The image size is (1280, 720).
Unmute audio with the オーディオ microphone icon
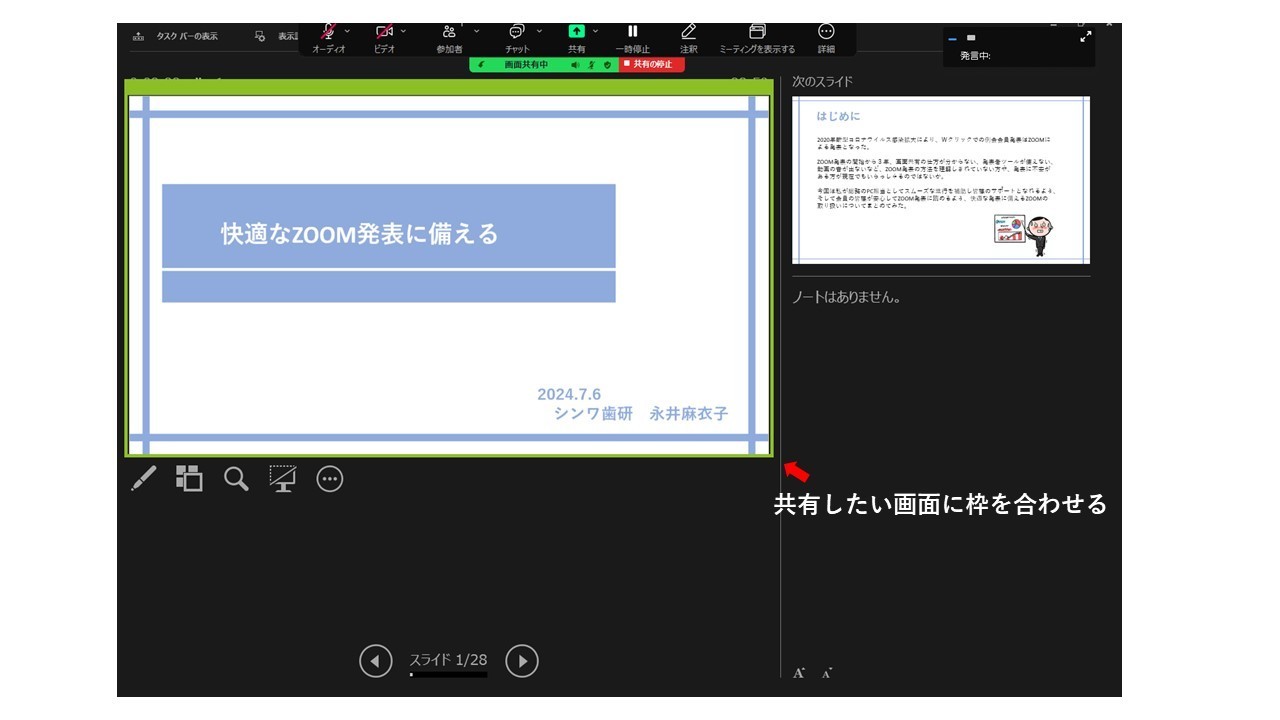(x=328, y=31)
